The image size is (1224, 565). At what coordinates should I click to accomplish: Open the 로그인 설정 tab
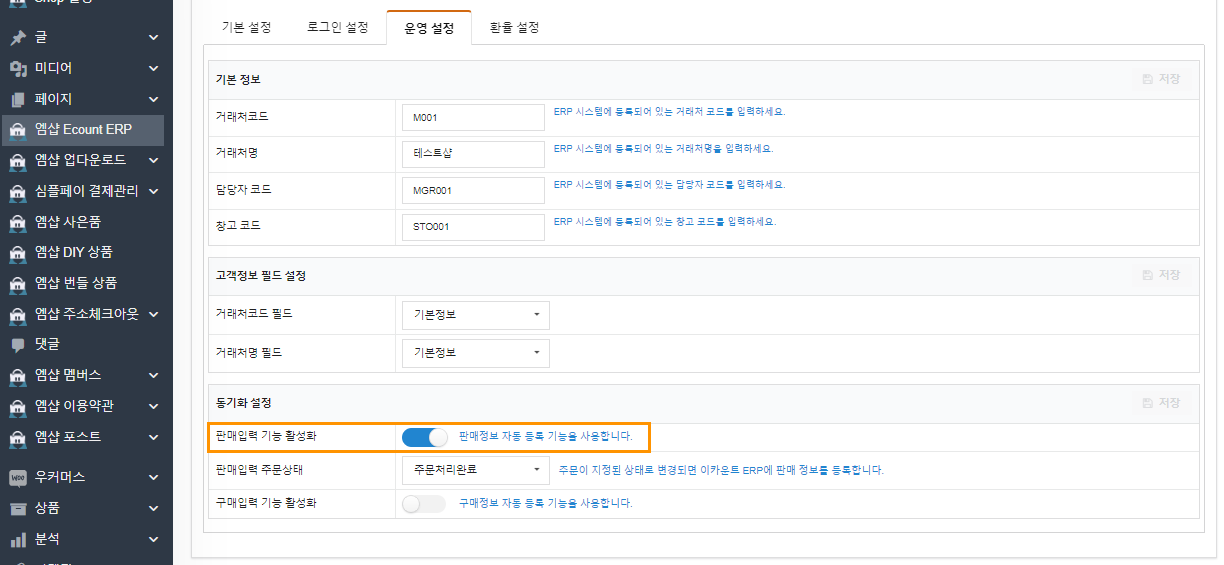[x=337, y=28]
